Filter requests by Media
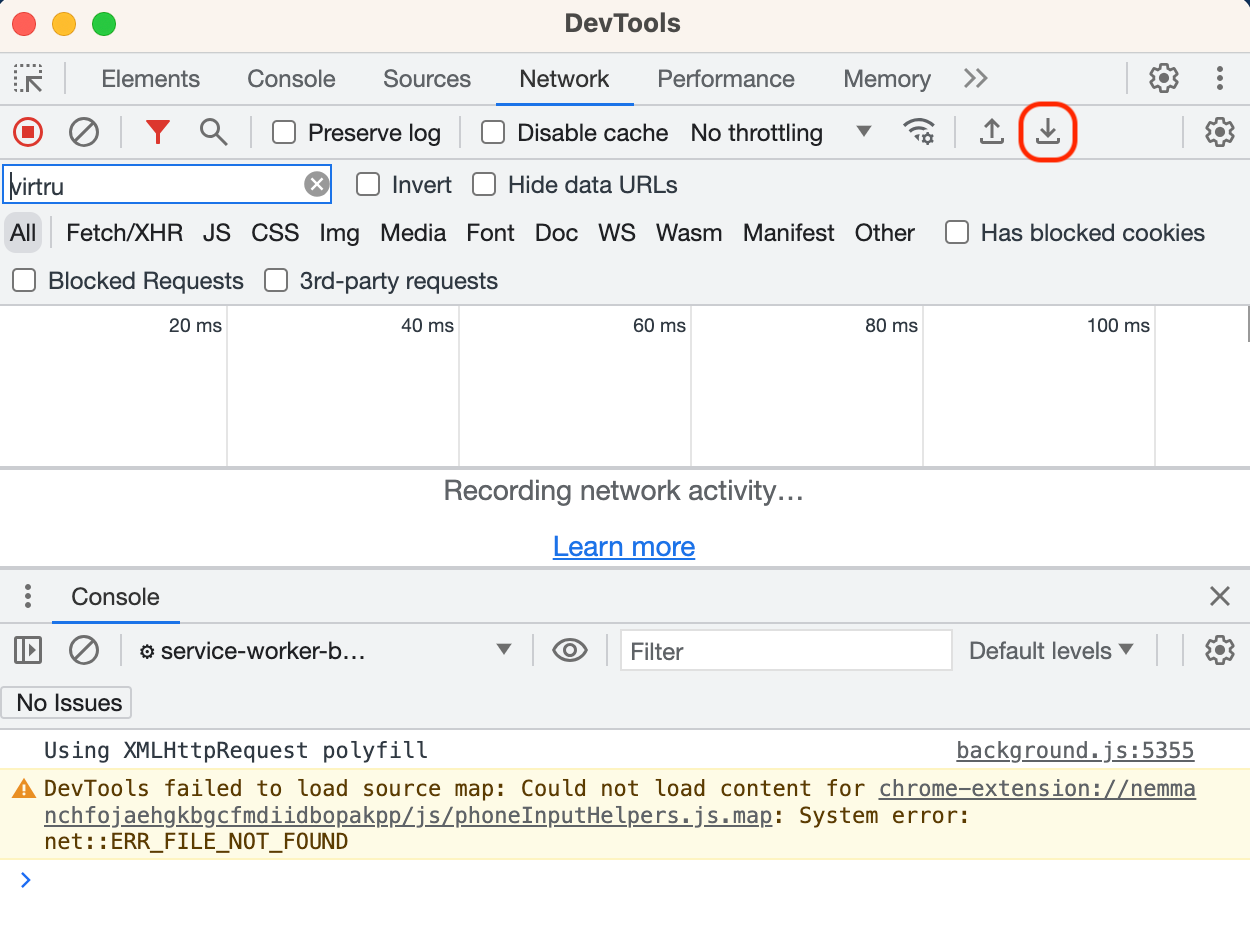Screen dimensions: 1250x934 coord(413,233)
